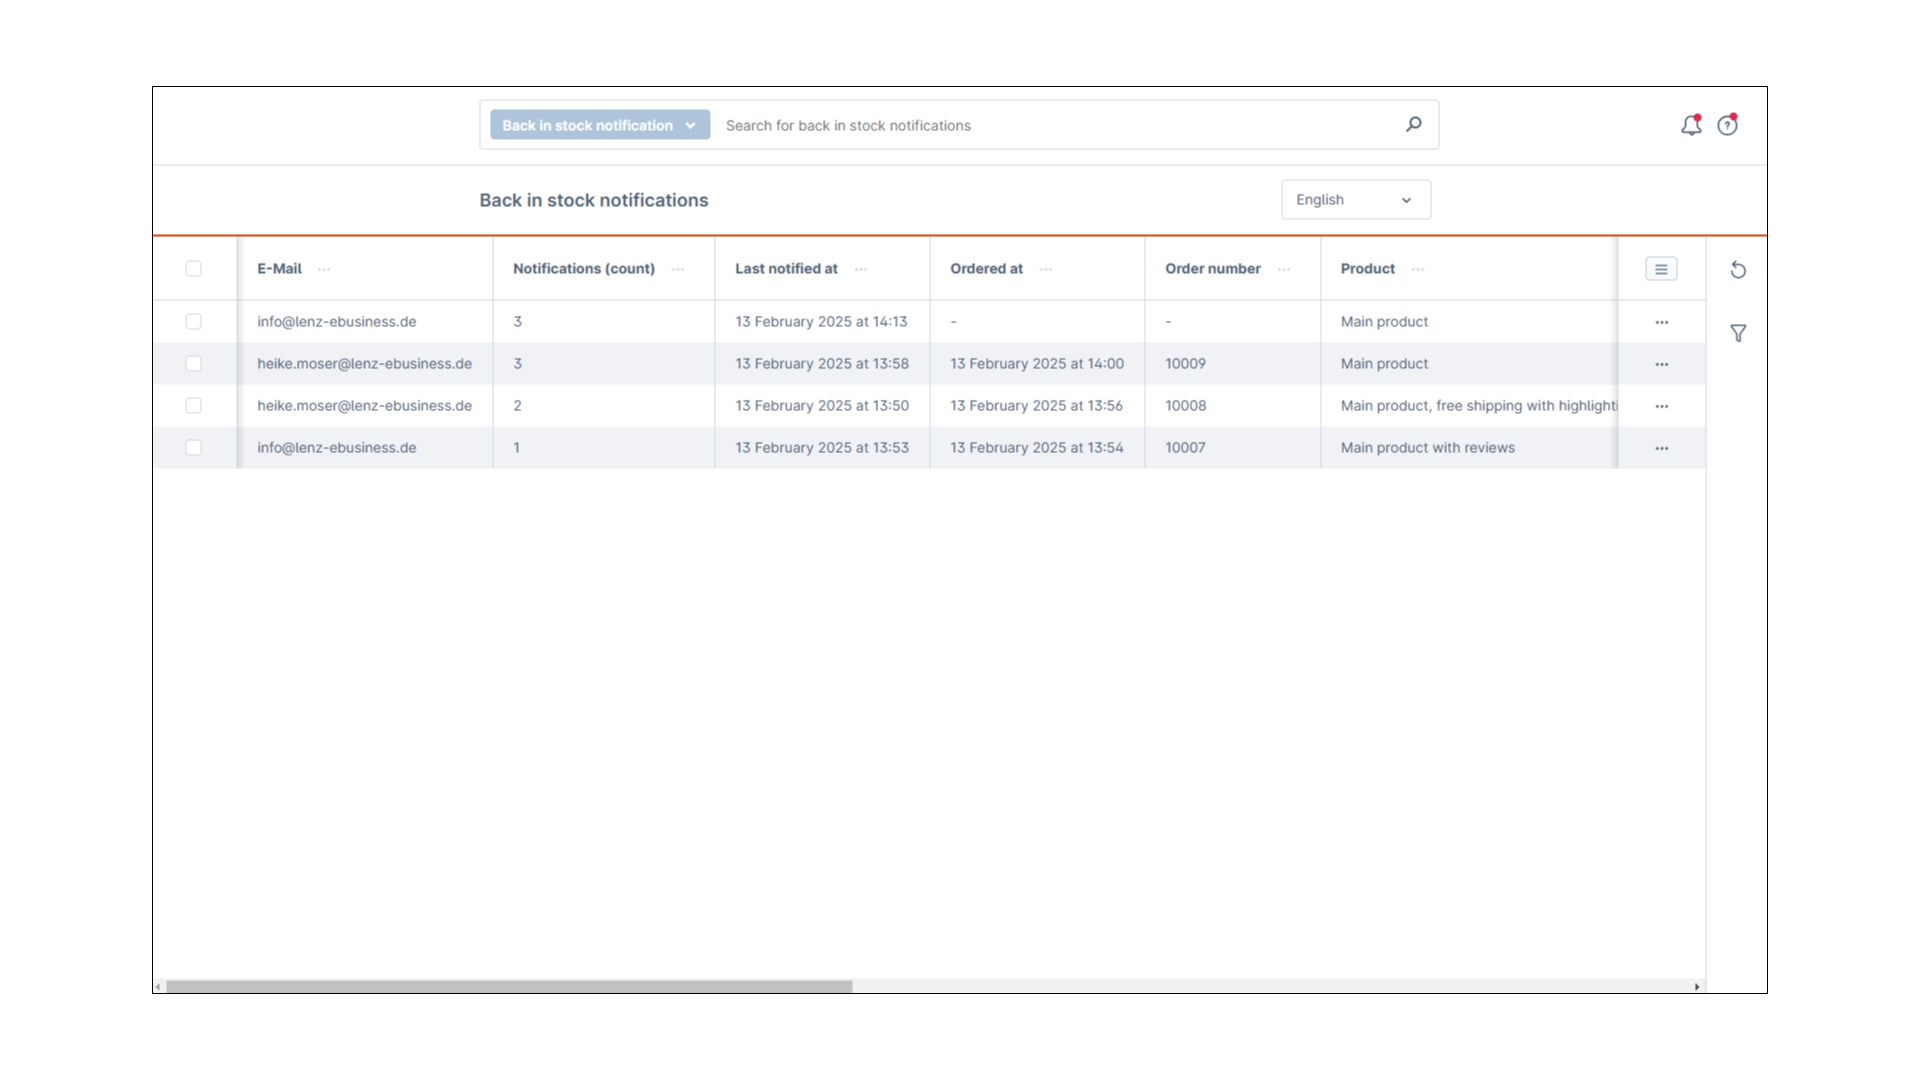Click heike.moser email in order 10008 row
This screenshot has width=1920, height=1080.
(364, 405)
